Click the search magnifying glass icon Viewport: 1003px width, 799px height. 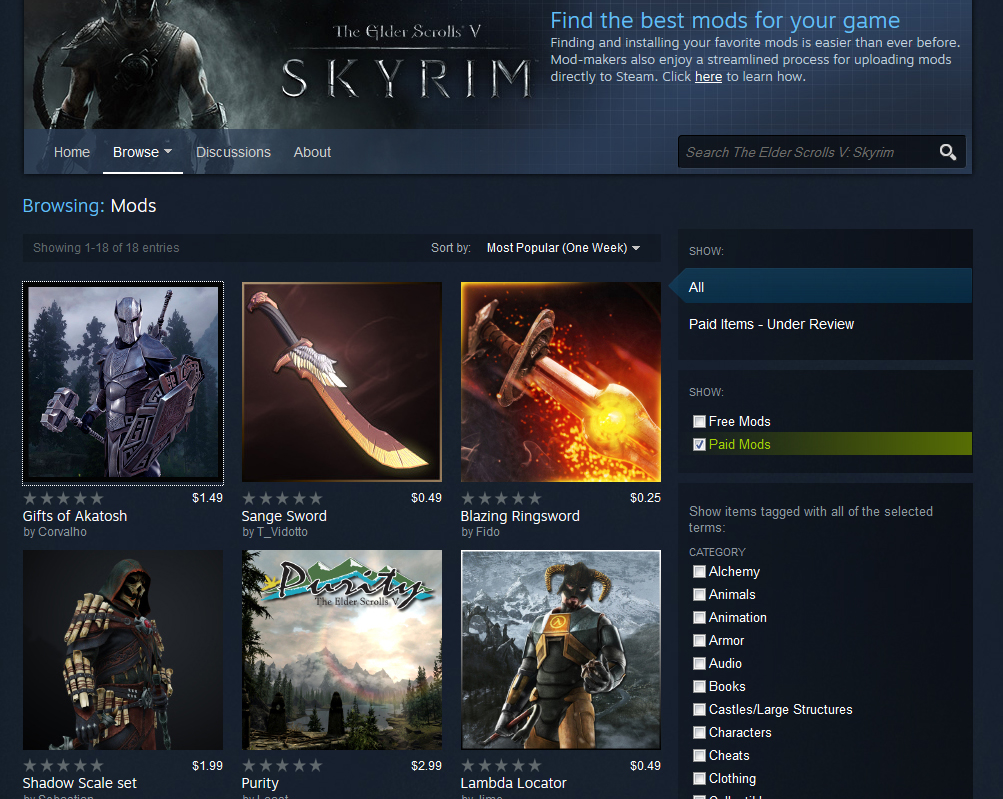[x=947, y=152]
